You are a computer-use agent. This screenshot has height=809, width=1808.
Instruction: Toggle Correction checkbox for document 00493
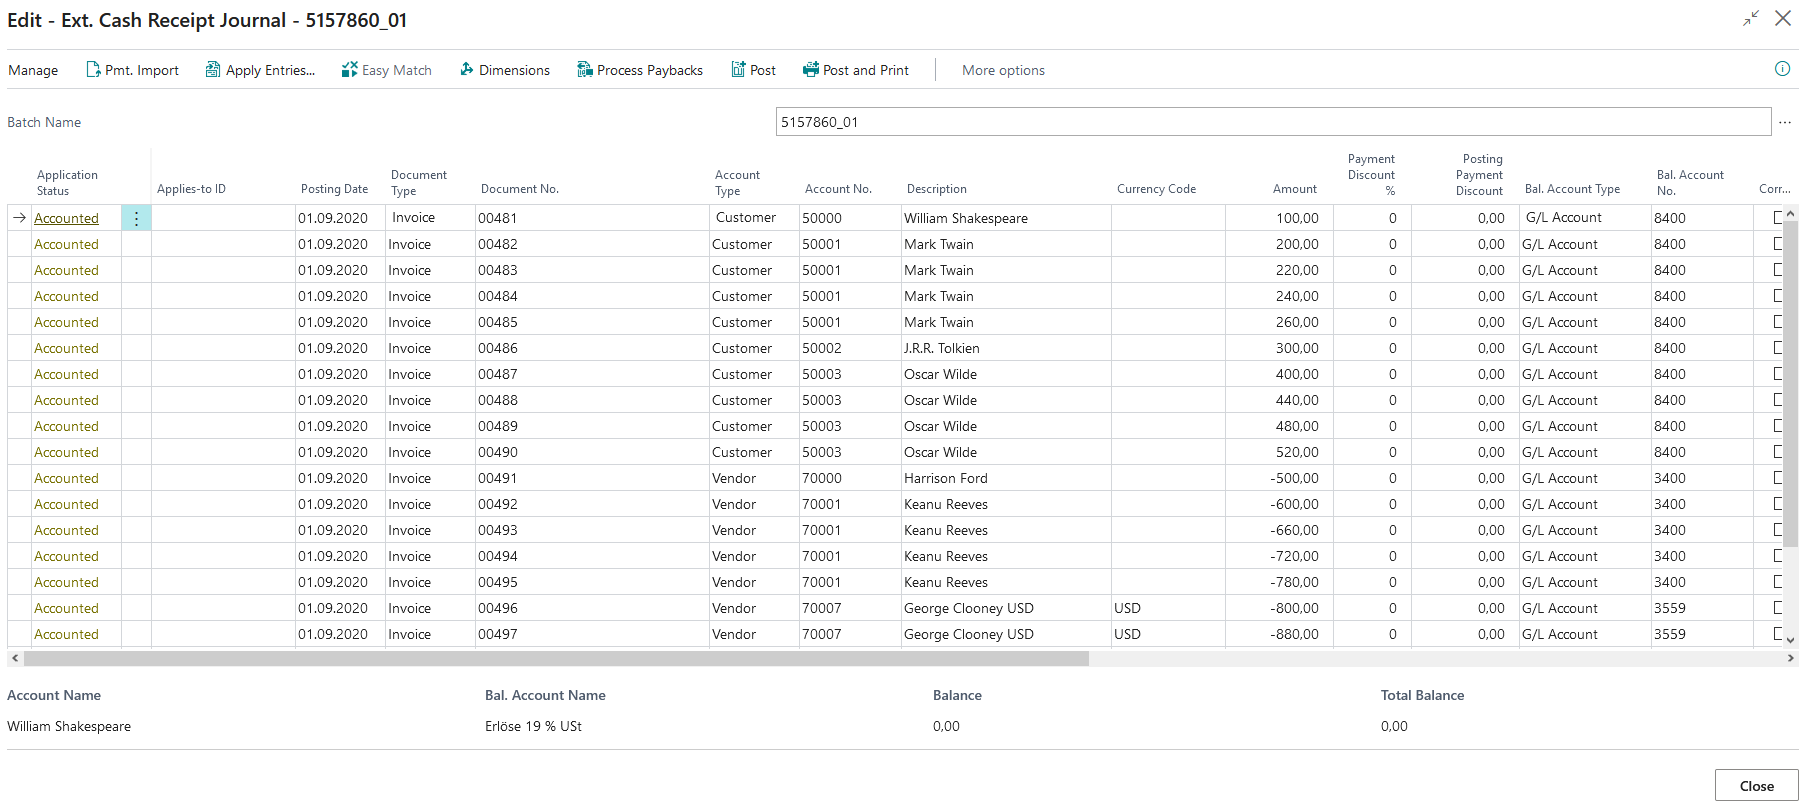[1778, 529]
